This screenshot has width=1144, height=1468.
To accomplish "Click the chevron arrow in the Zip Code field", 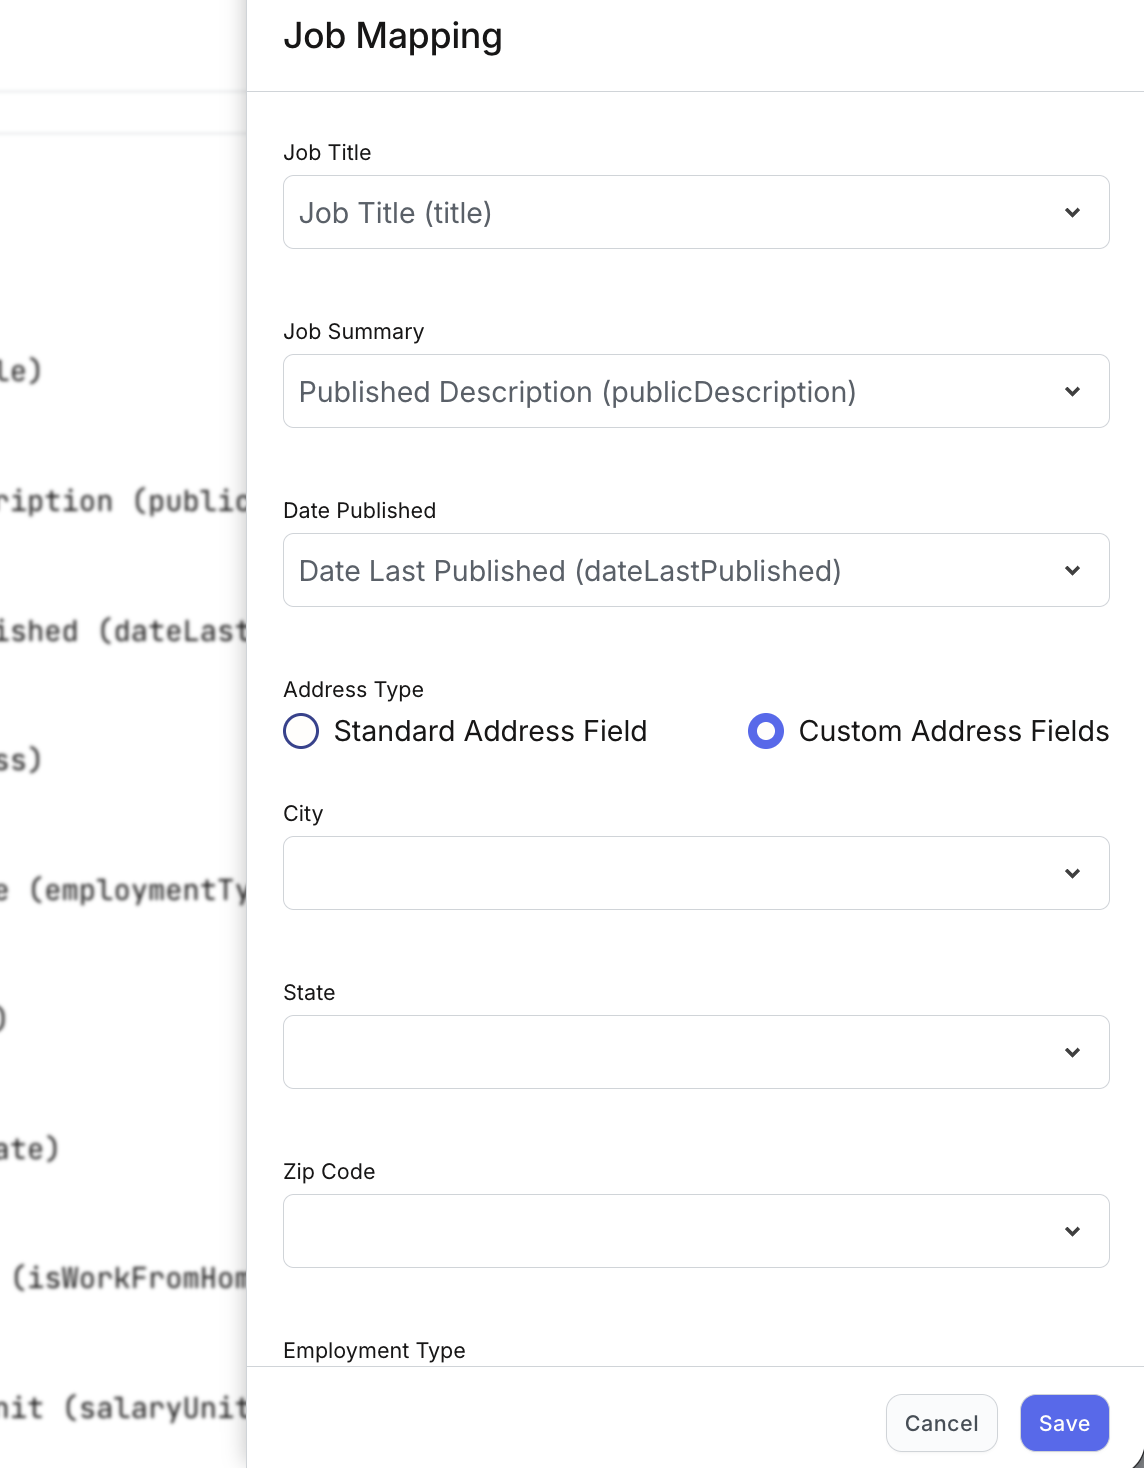I will 1072,1232.
